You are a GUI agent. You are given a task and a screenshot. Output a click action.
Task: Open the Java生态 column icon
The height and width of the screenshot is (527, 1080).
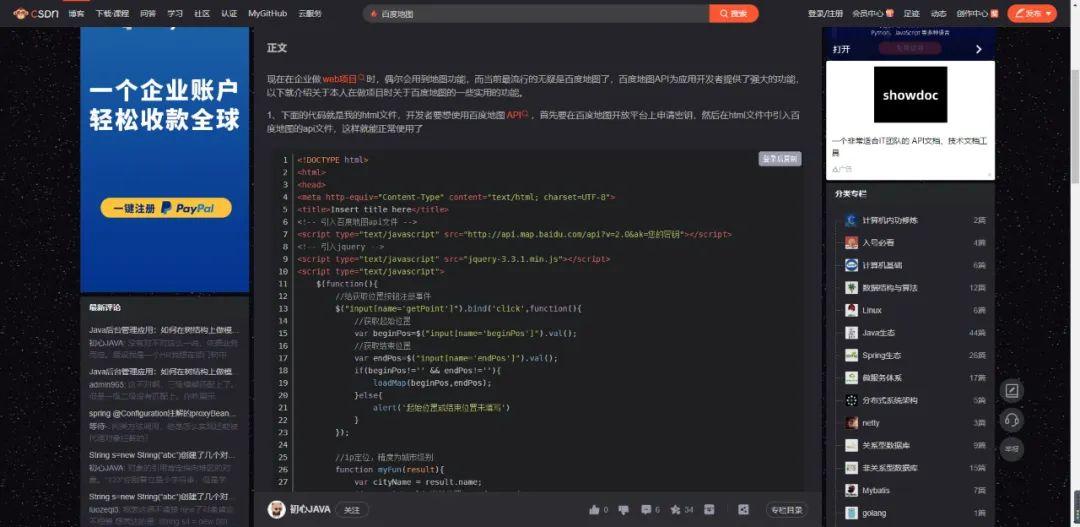coord(851,333)
